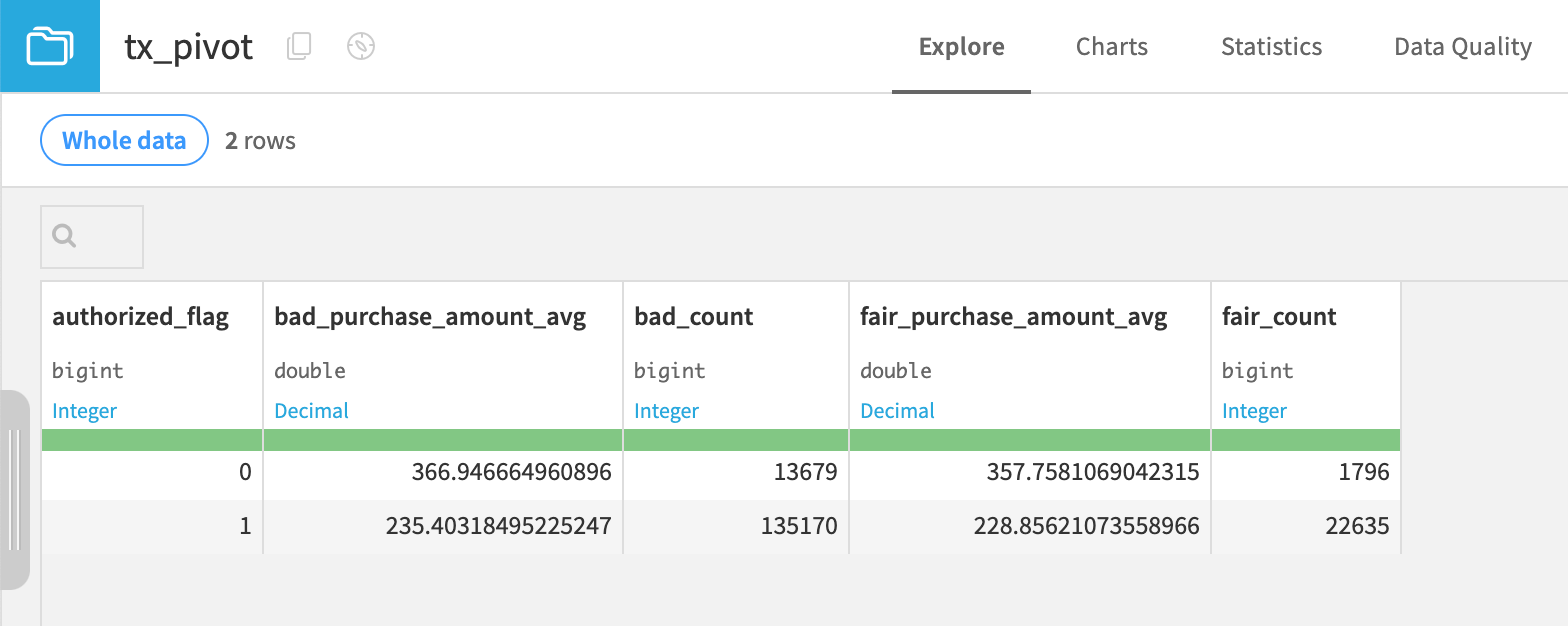Open the authorized_flag column header menu
The height and width of the screenshot is (626, 1568).
(x=141, y=317)
